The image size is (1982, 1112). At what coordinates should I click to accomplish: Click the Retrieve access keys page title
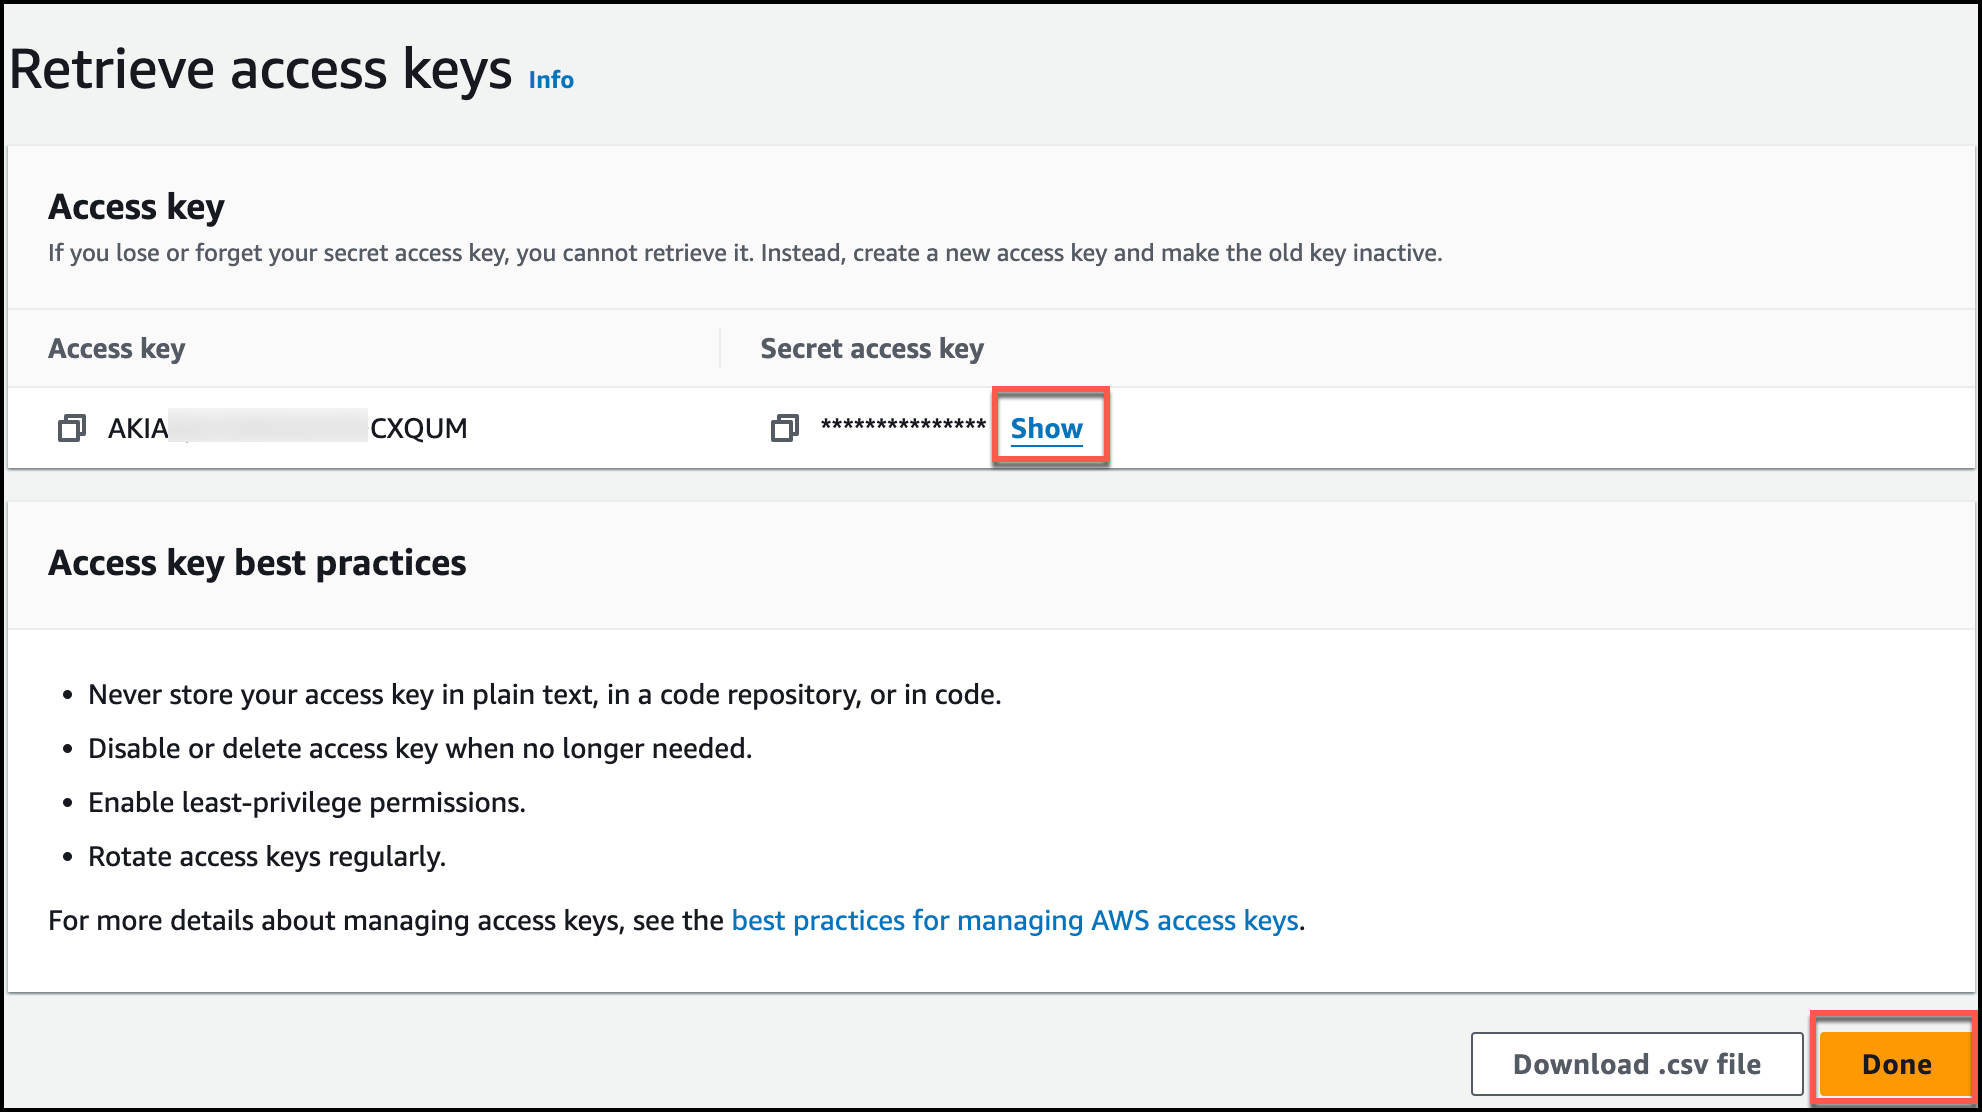pyautogui.click(x=261, y=70)
